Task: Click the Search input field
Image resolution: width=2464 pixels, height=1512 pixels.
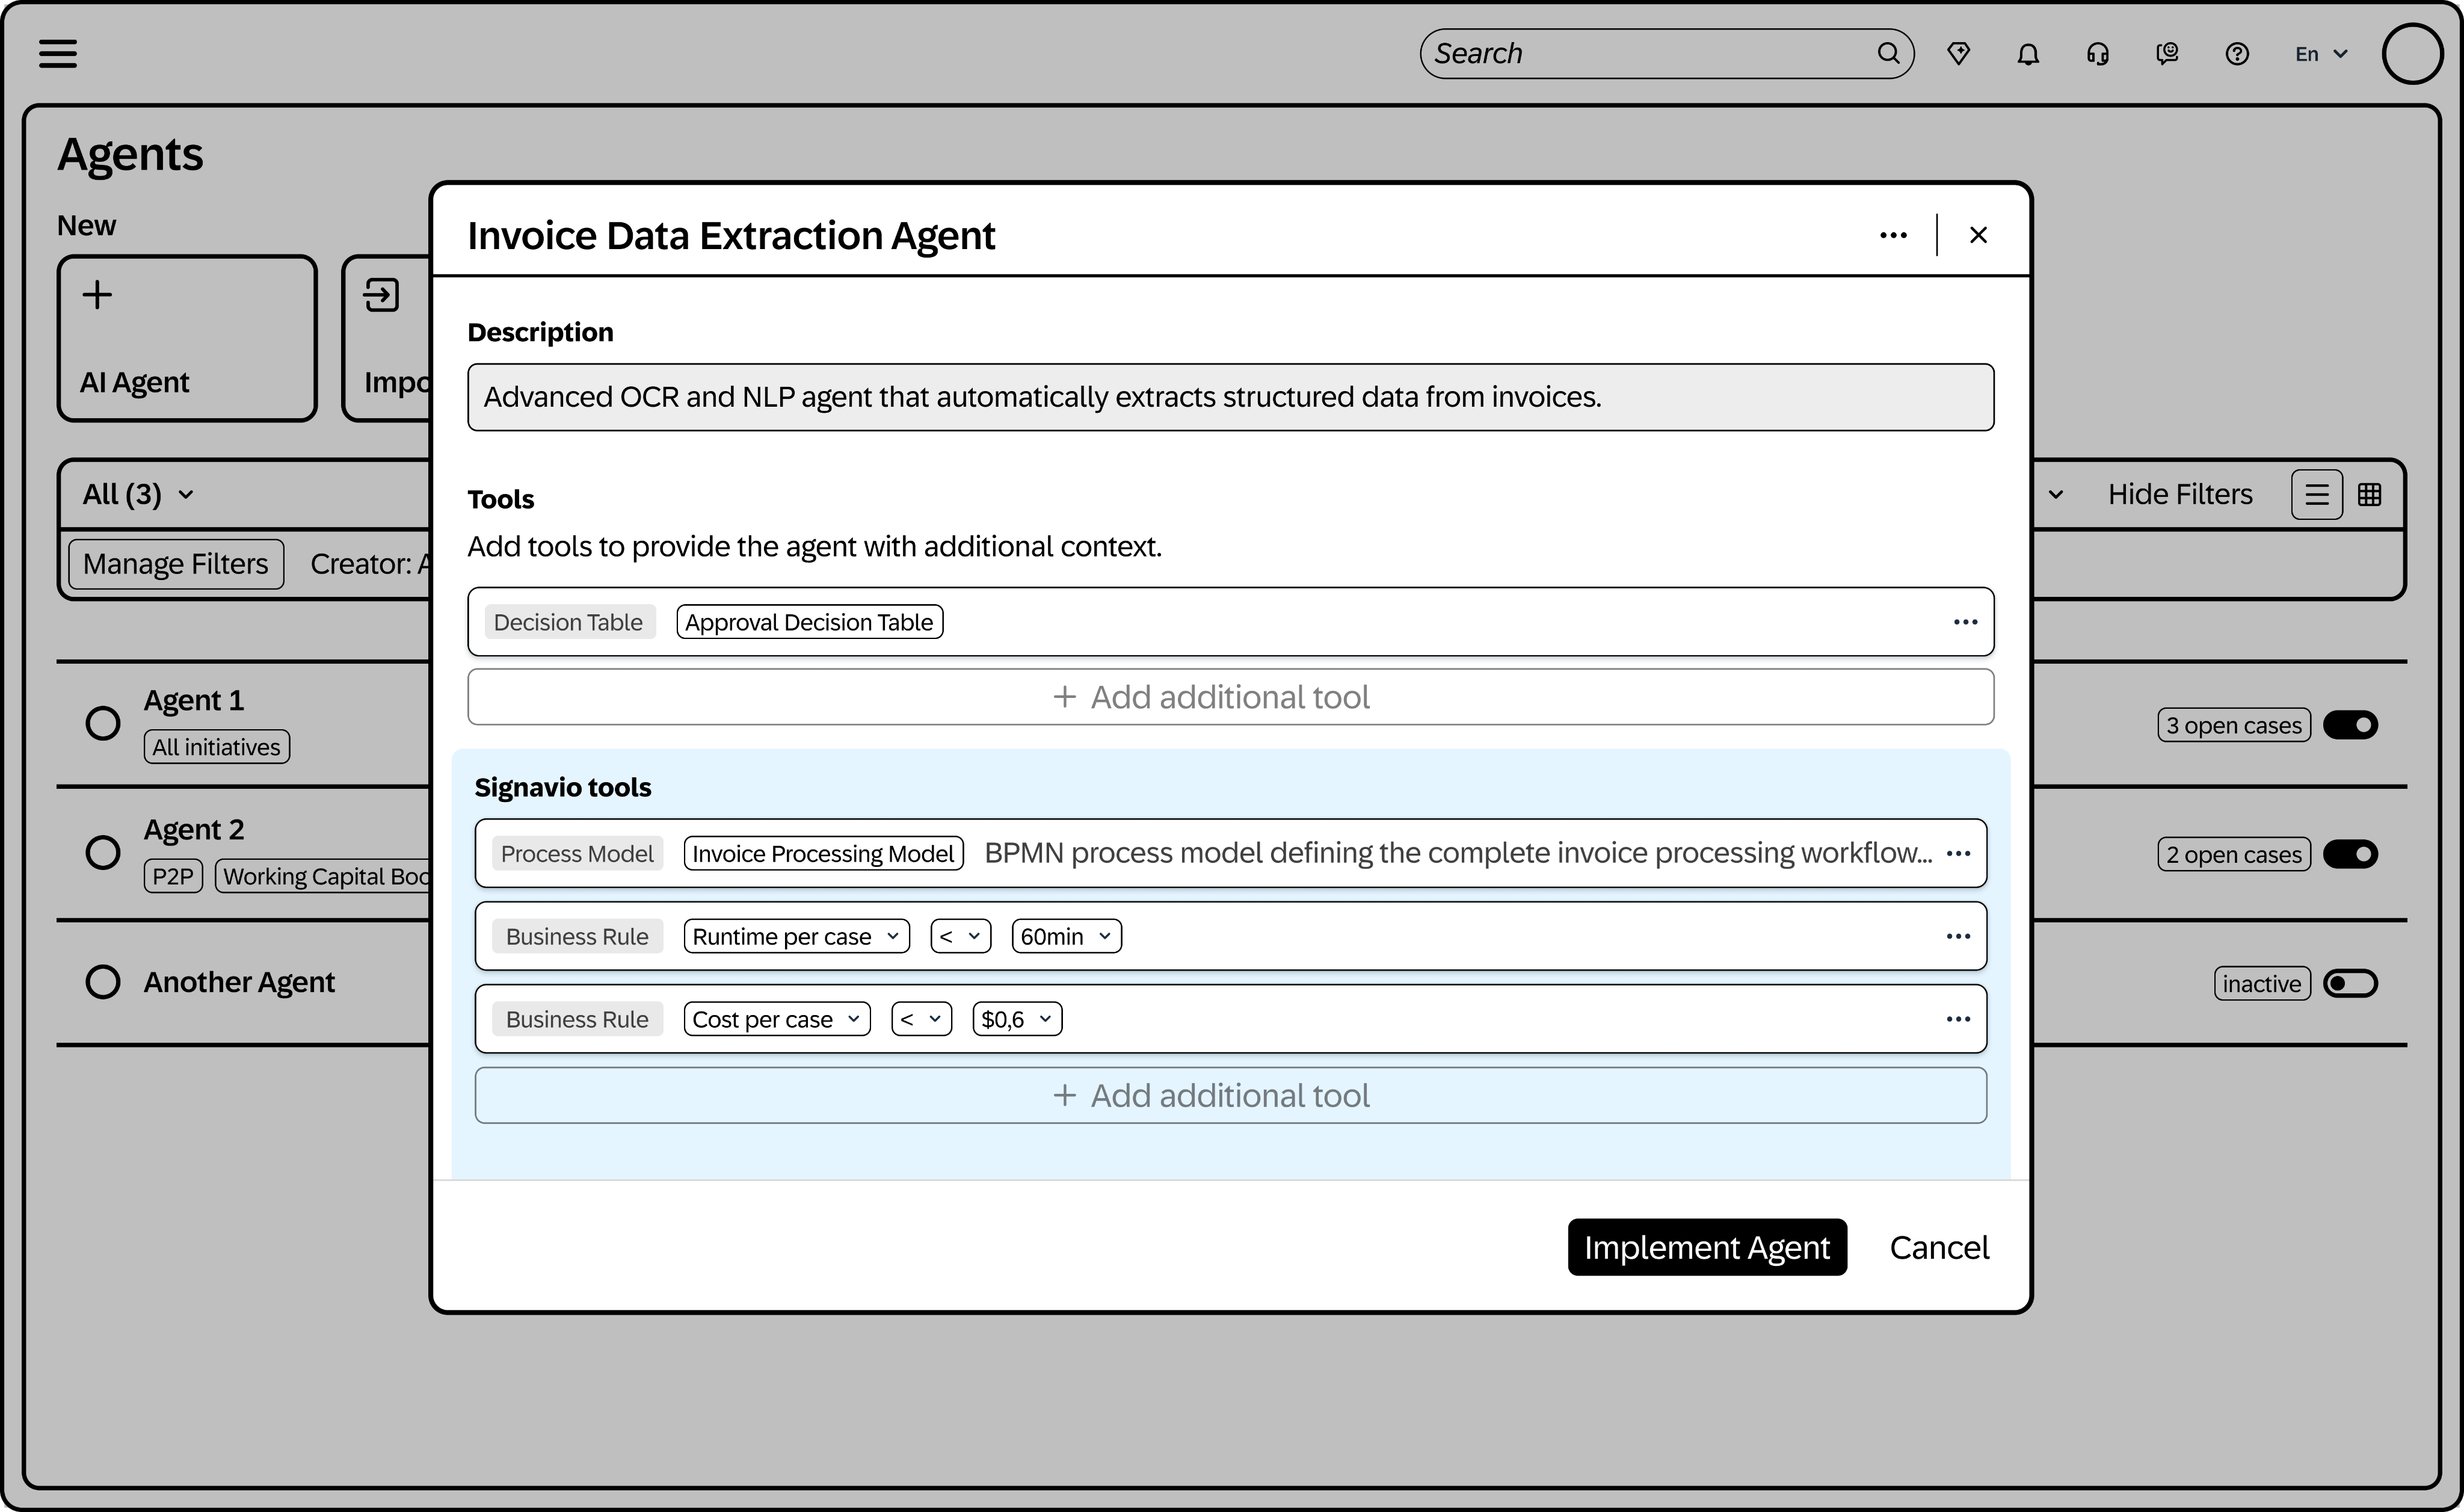Action: [1650, 54]
